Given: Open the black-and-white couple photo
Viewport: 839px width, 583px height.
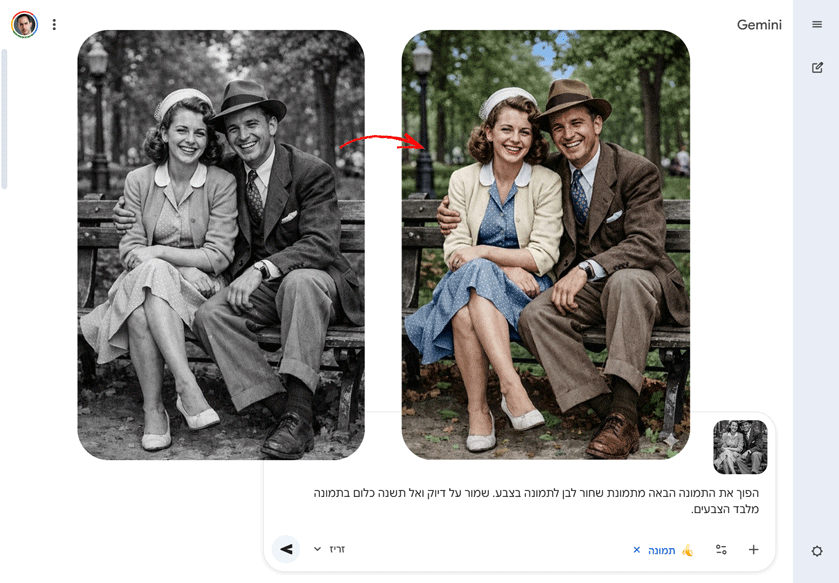Looking at the screenshot, I should click(221, 245).
